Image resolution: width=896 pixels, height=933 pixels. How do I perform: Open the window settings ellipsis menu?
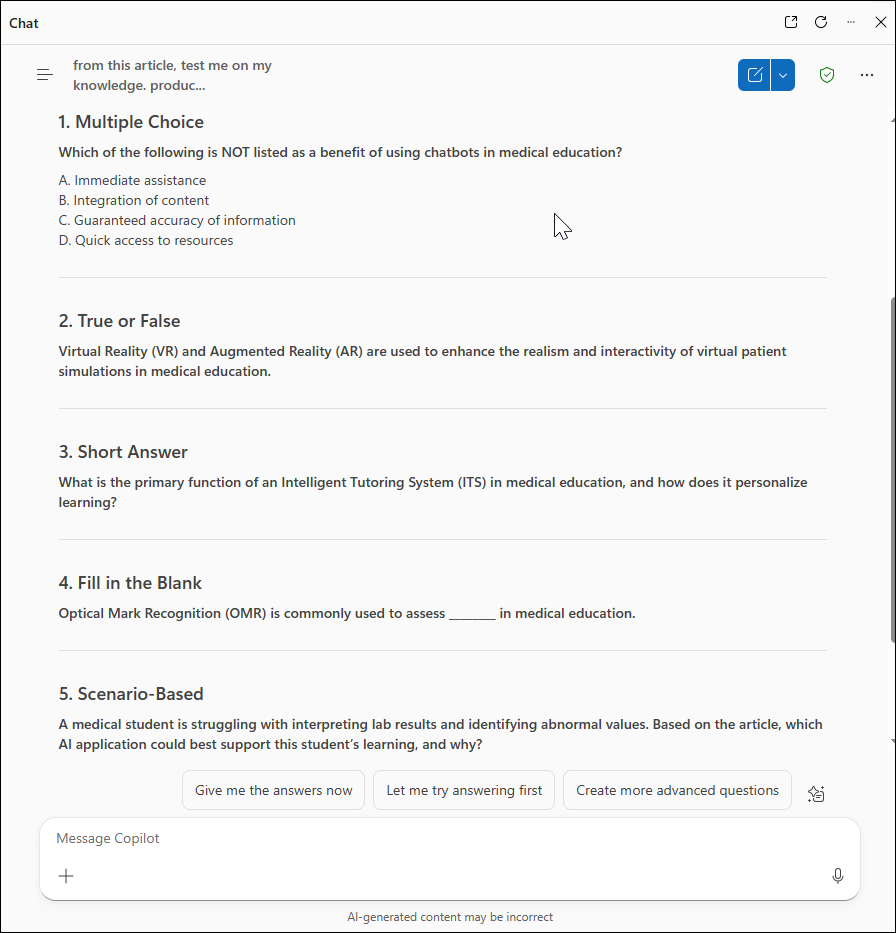point(851,21)
